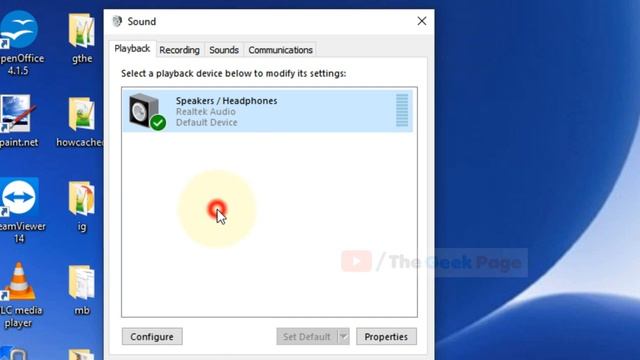The width and height of the screenshot is (640, 360).
Task: Switch to the Recording tab
Action: click(x=179, y=50)
